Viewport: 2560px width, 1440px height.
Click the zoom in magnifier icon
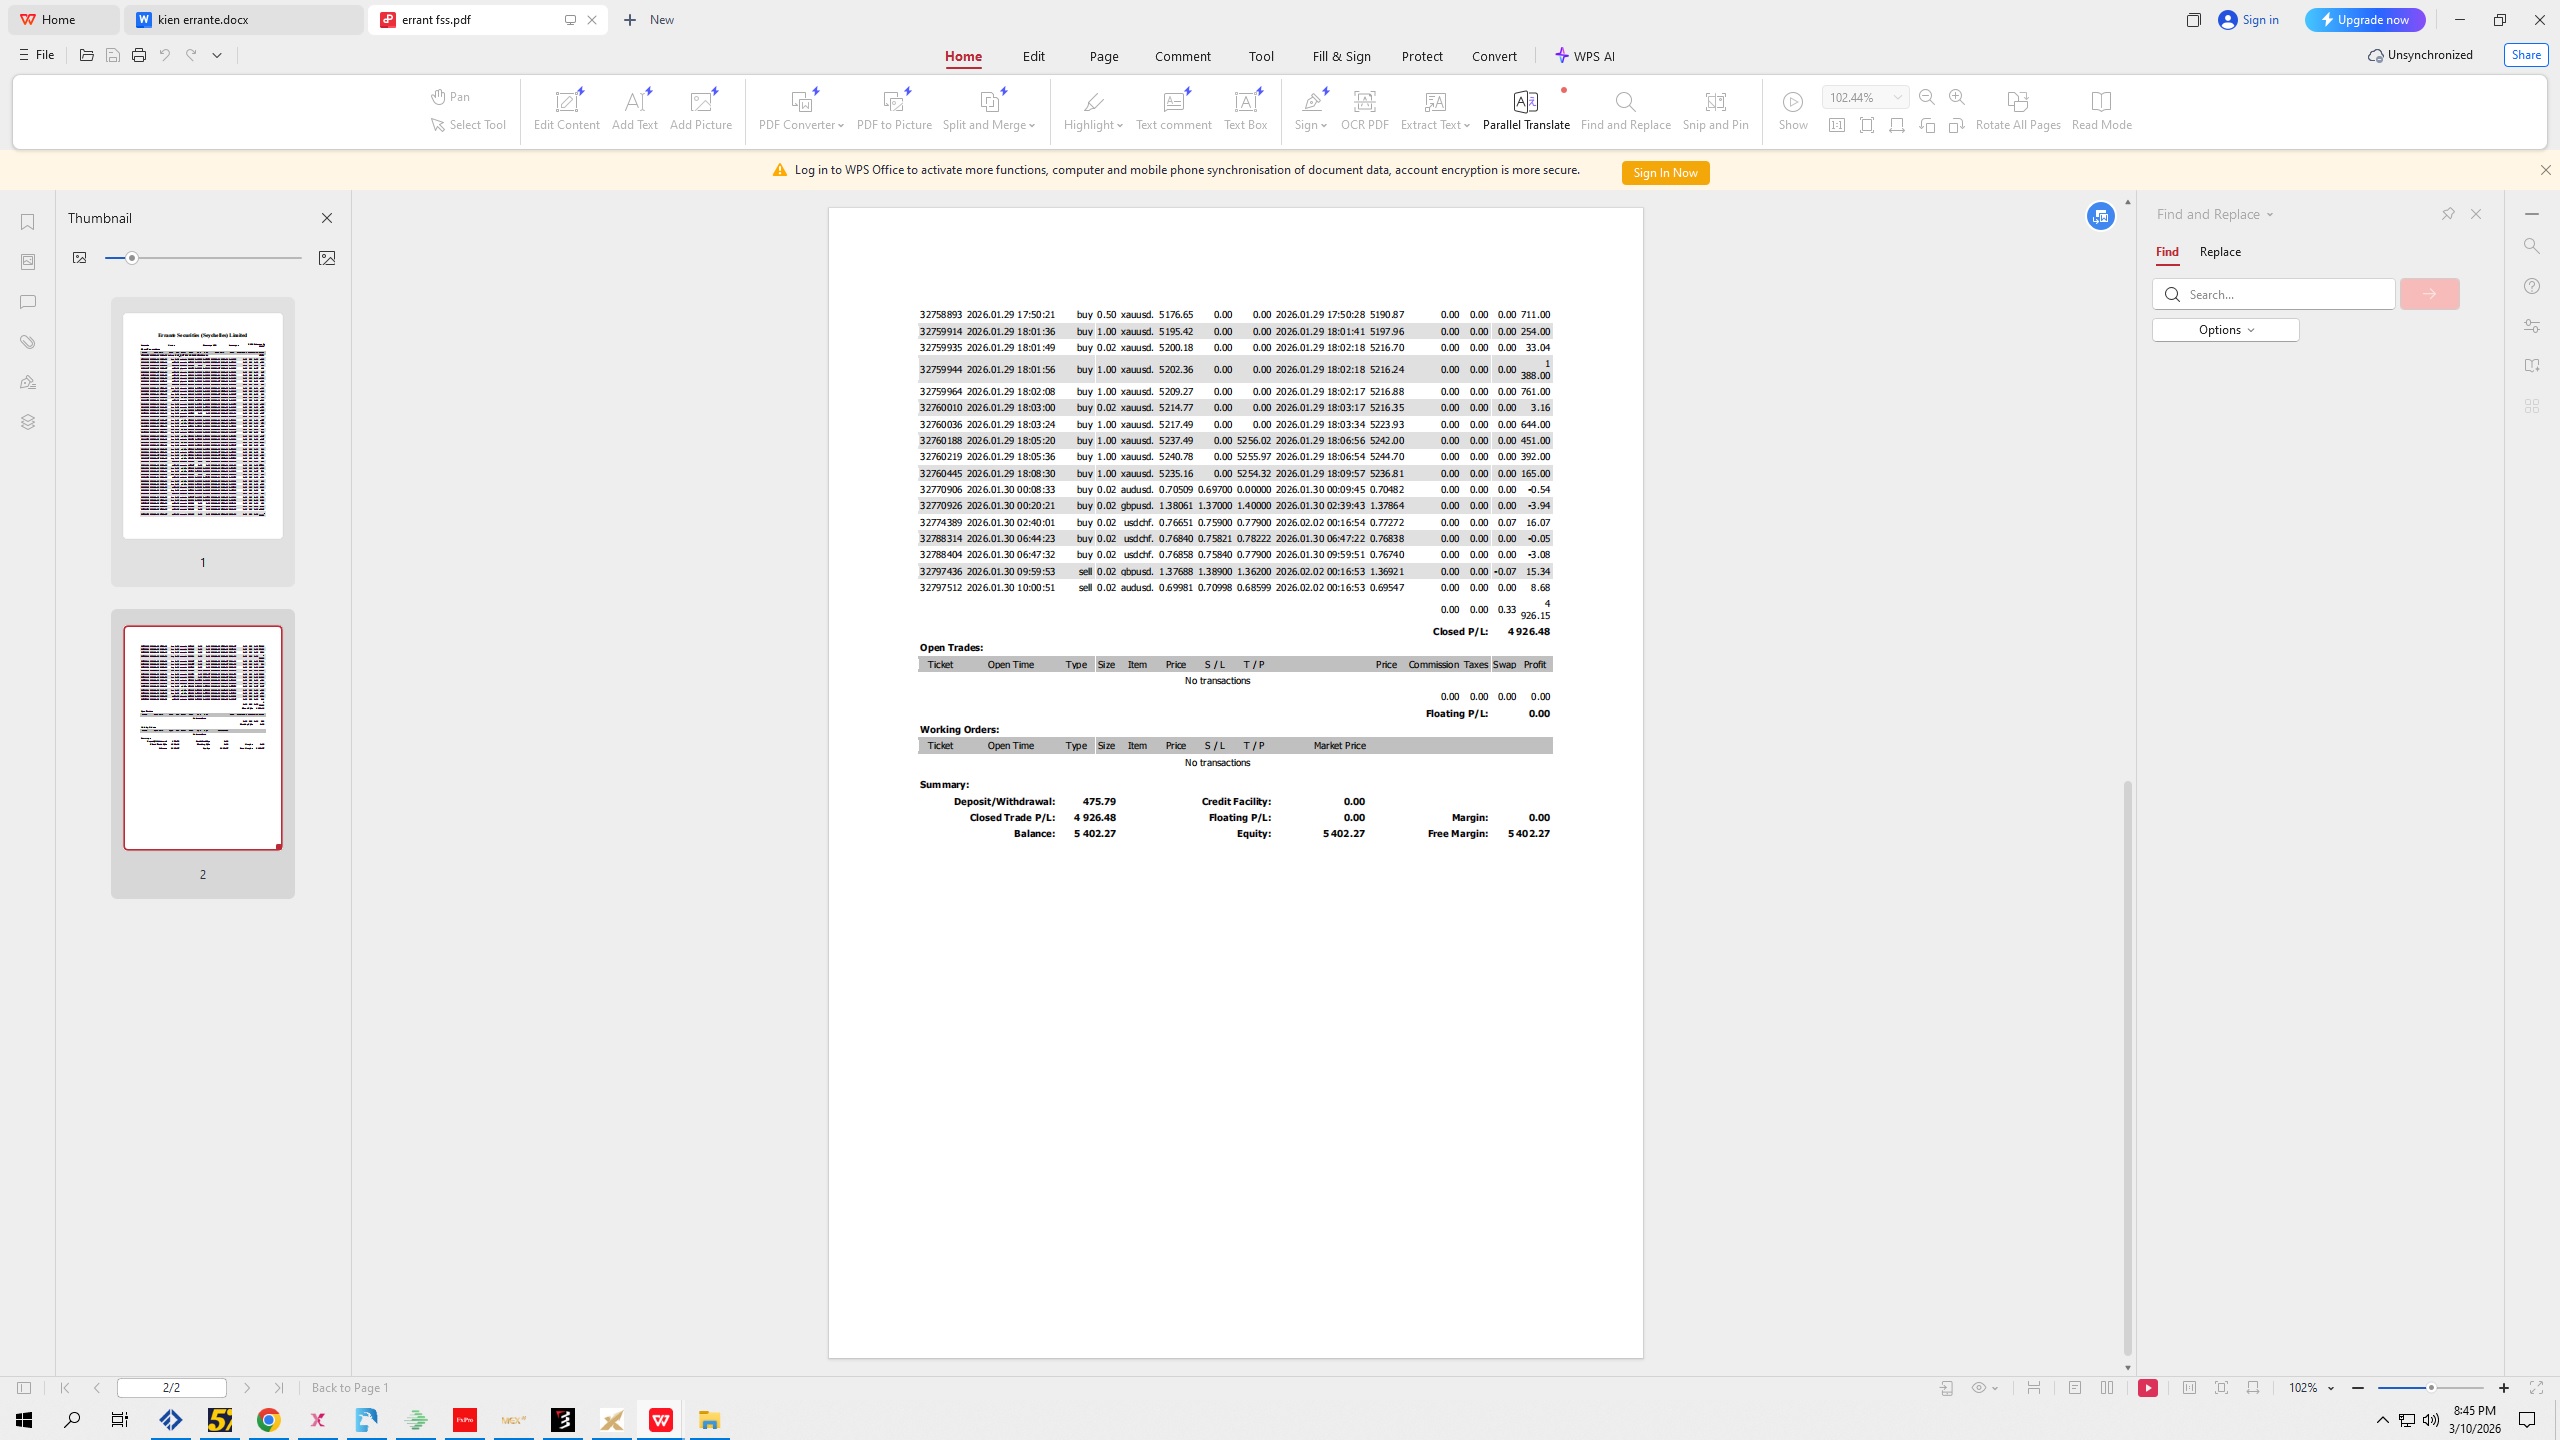click(1957, 97)
